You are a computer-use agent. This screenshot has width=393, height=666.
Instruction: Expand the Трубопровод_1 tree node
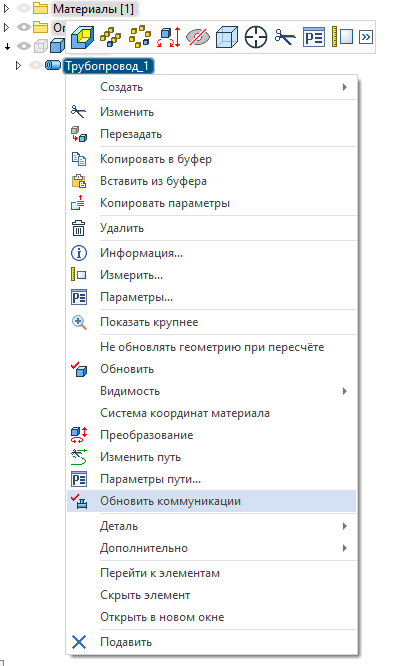18,65
